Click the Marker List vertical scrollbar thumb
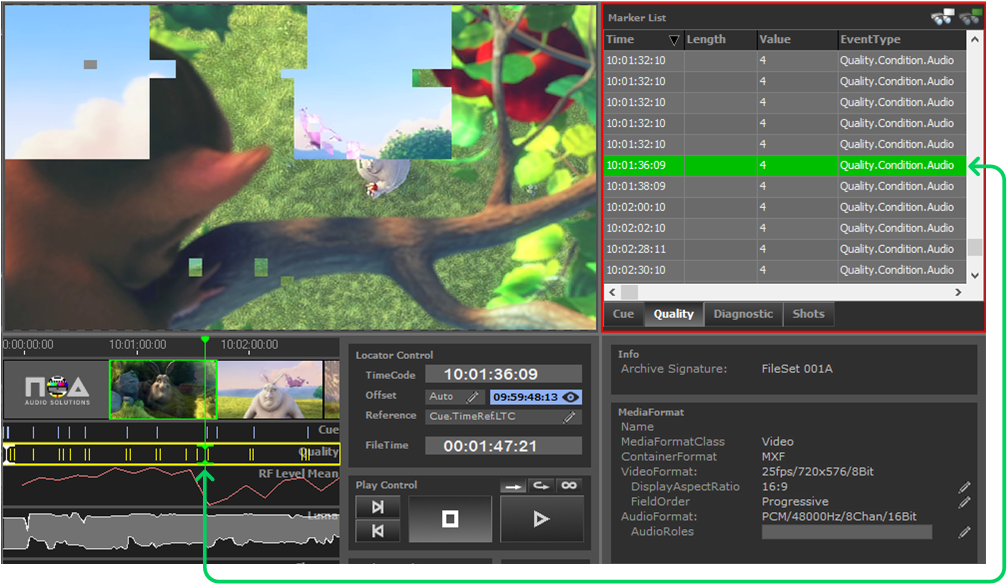 pos(975,247)
